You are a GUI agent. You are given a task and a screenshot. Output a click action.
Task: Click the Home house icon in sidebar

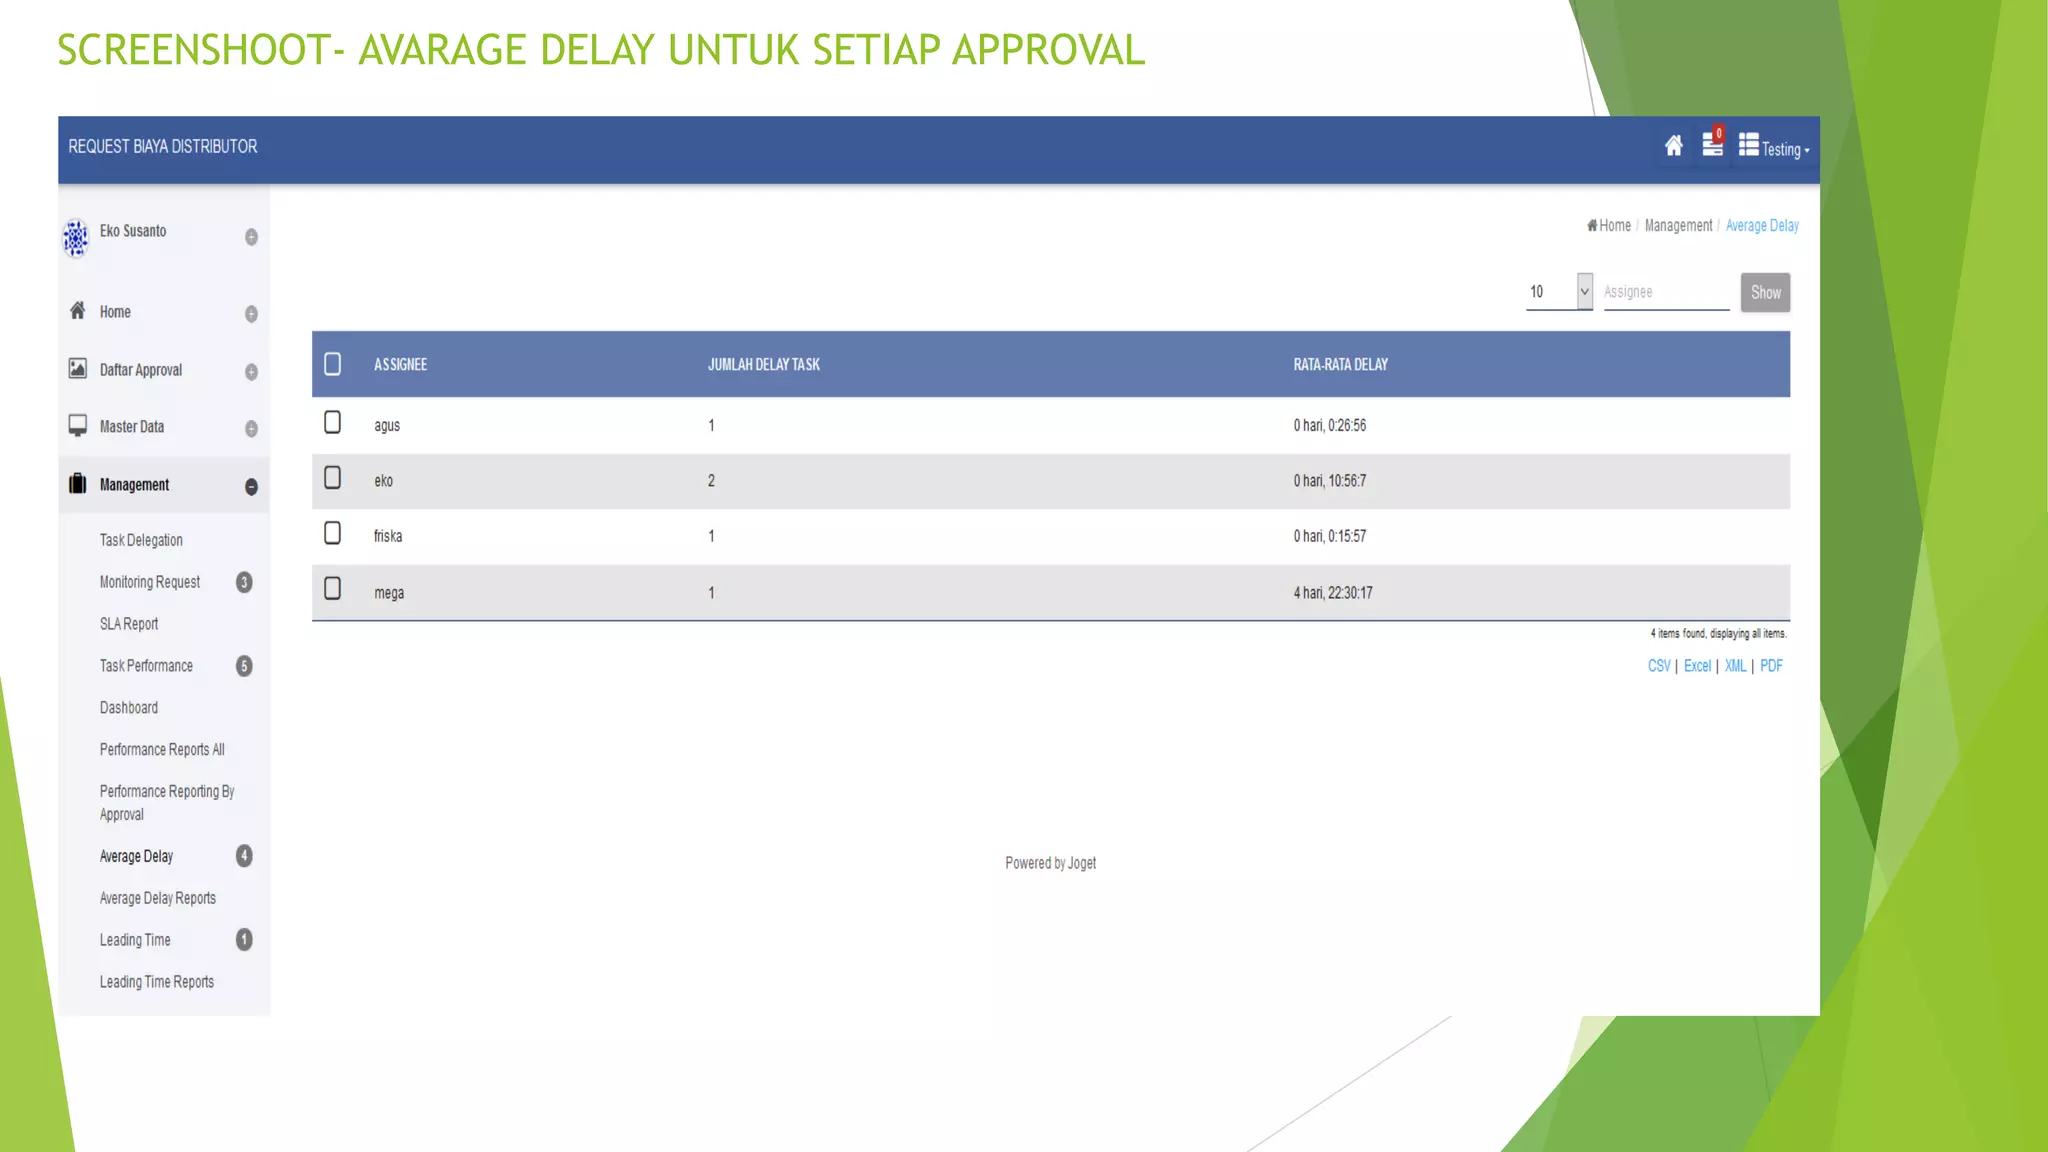click(x=78, y=311)
